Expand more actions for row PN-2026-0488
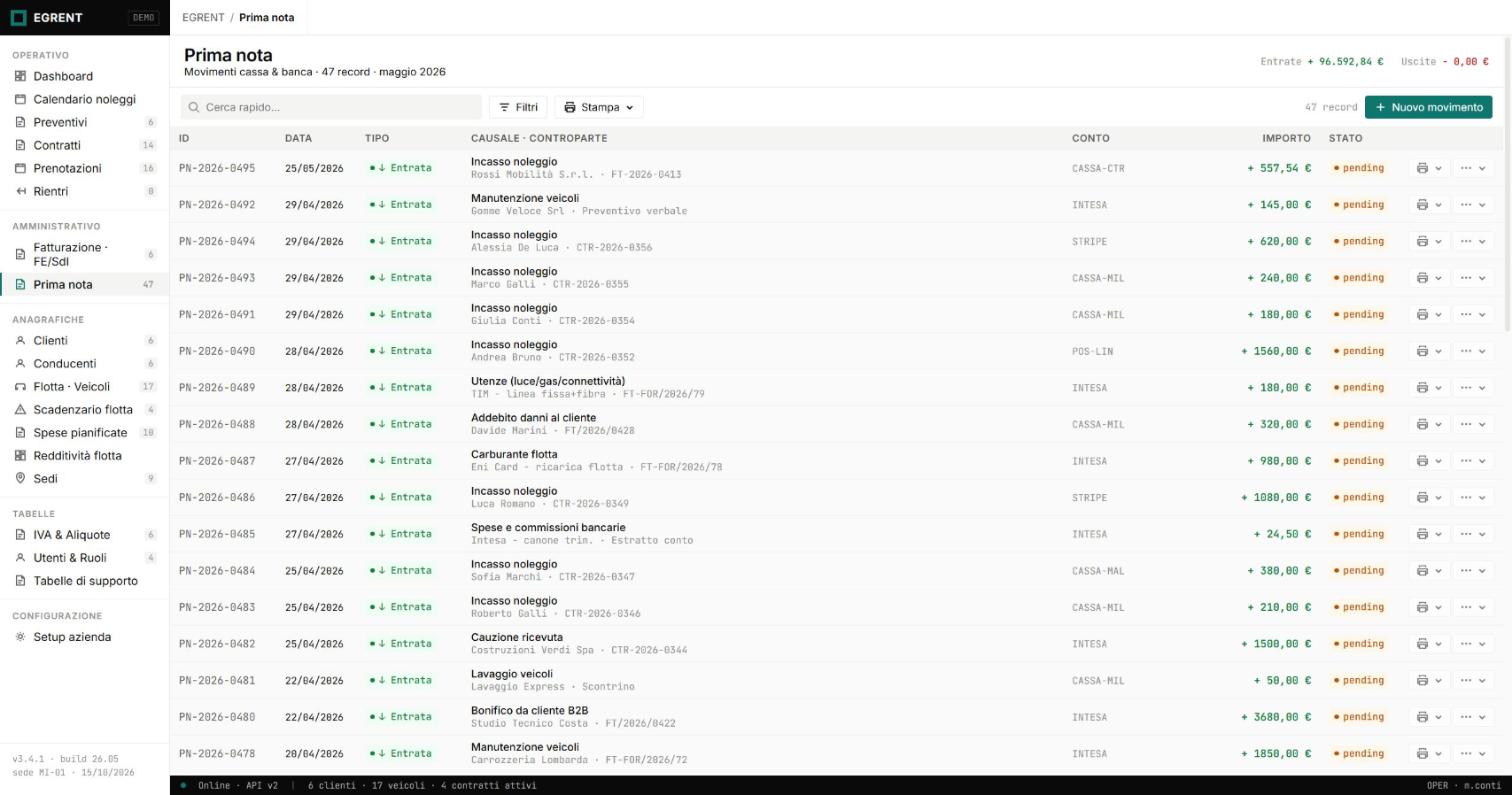1512x795 pixels. click(1472, 424)
